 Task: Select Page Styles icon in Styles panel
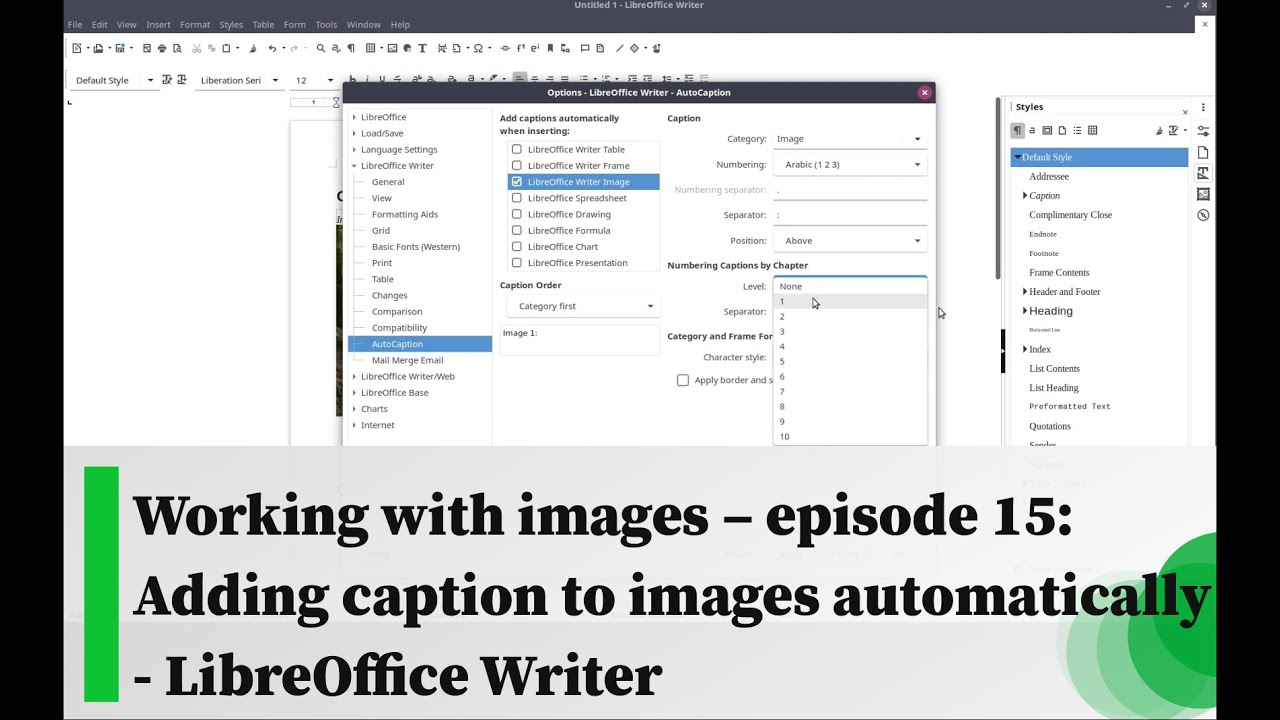[x=1062, y=130]
